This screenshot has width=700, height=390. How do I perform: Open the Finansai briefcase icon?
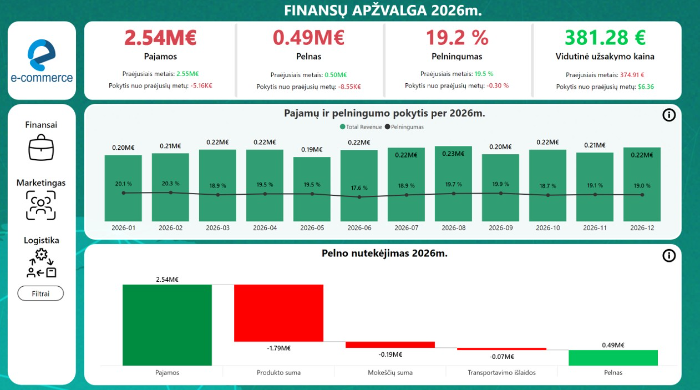click(41, 148)
